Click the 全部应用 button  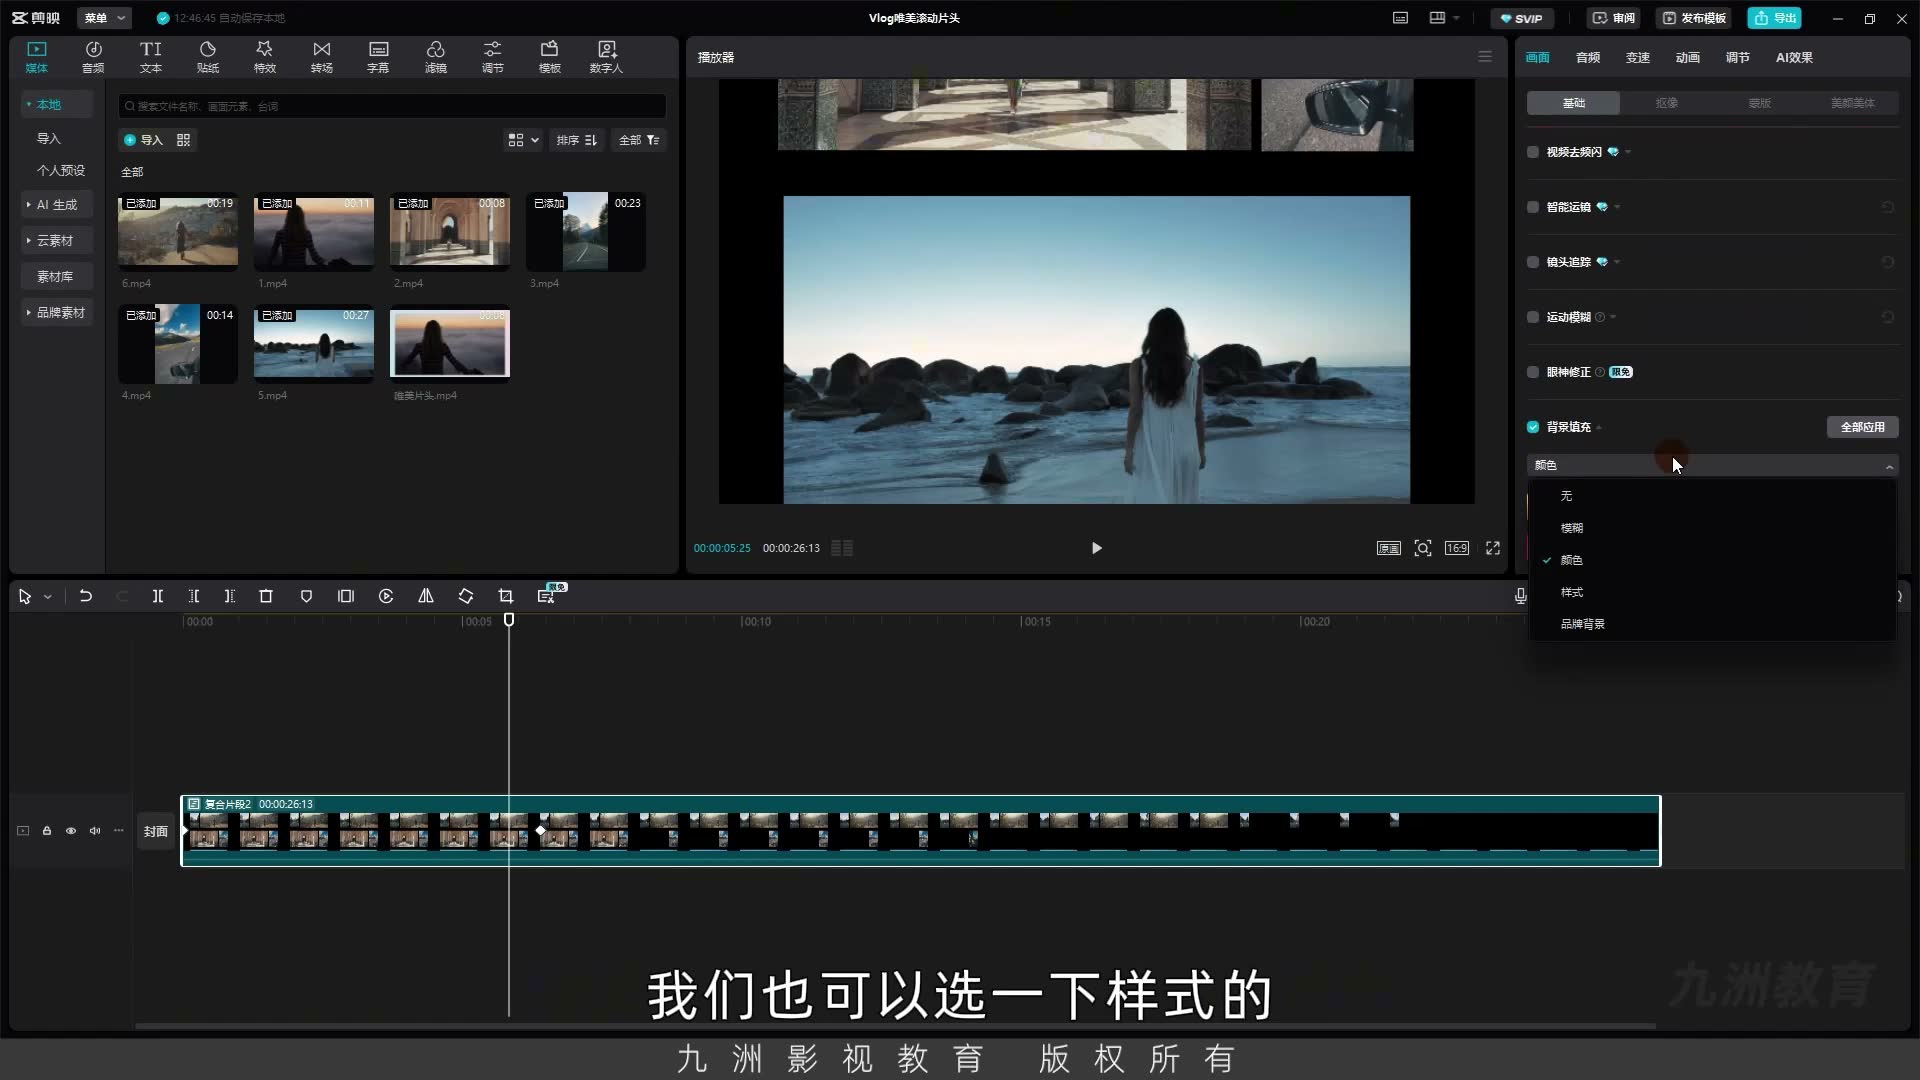pos(1862,427)
